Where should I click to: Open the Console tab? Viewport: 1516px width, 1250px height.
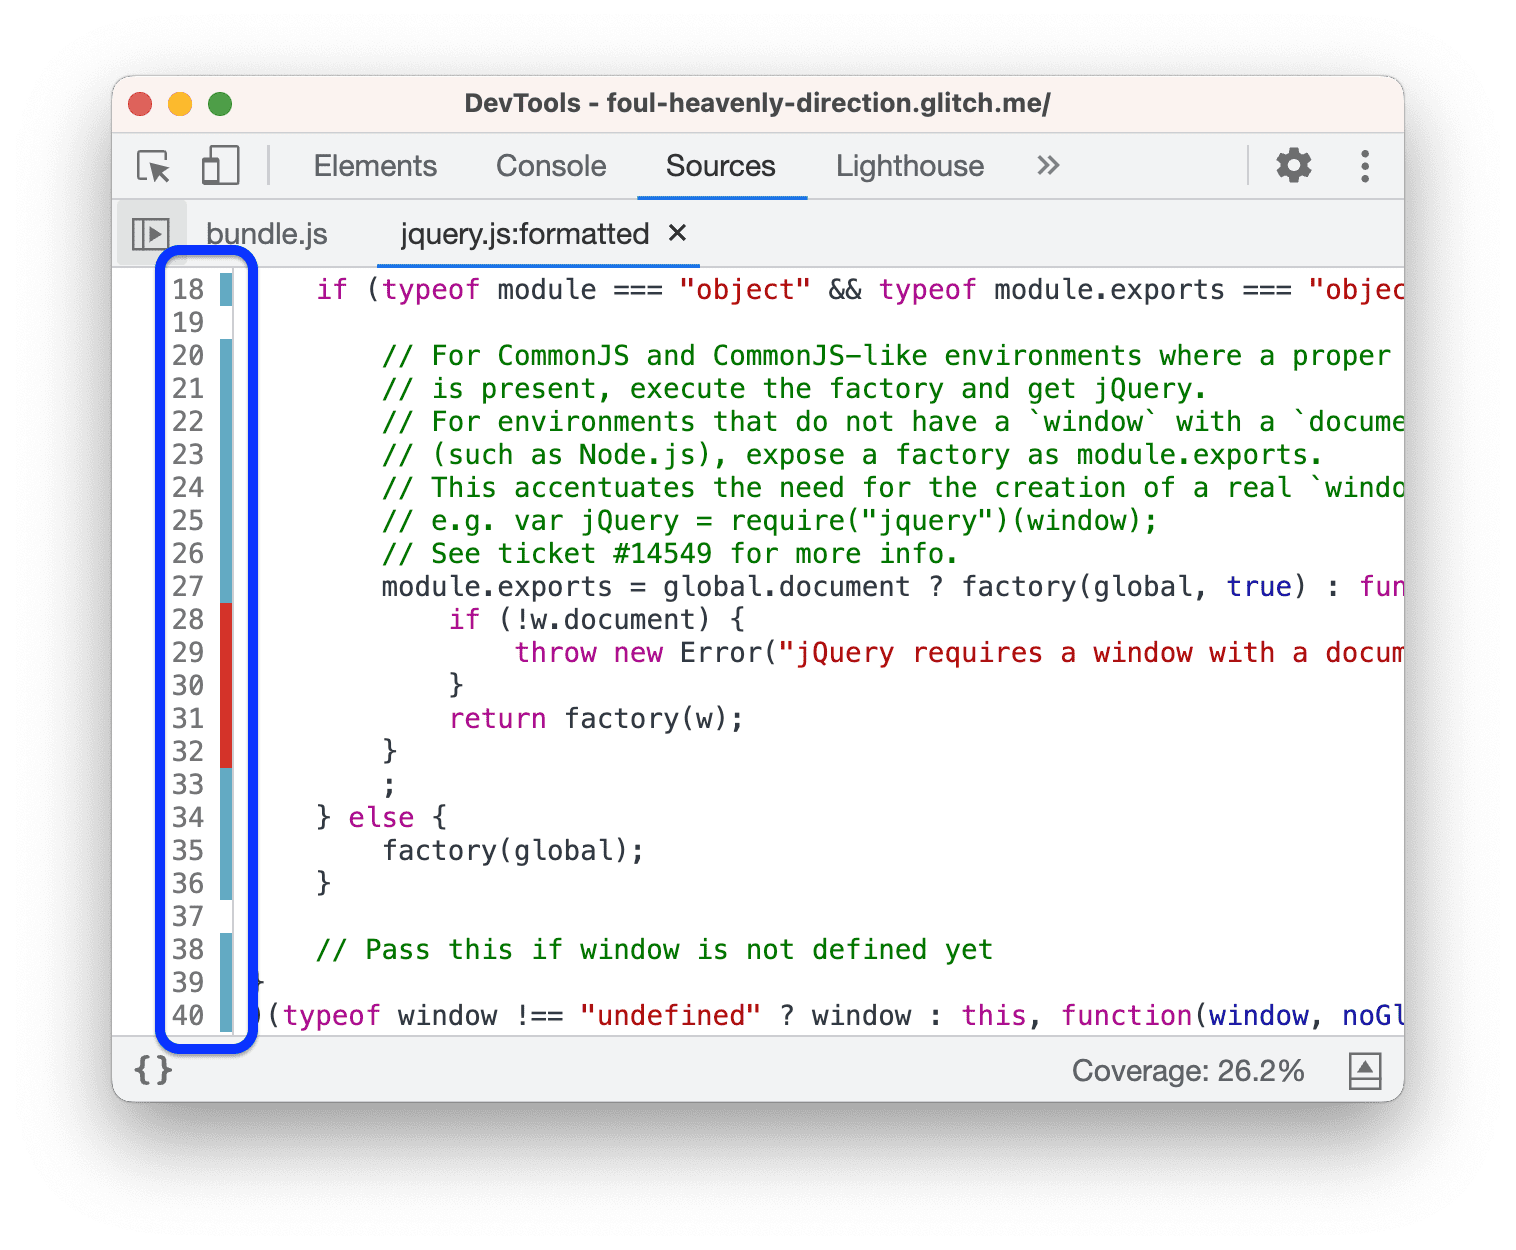[551, 166]
